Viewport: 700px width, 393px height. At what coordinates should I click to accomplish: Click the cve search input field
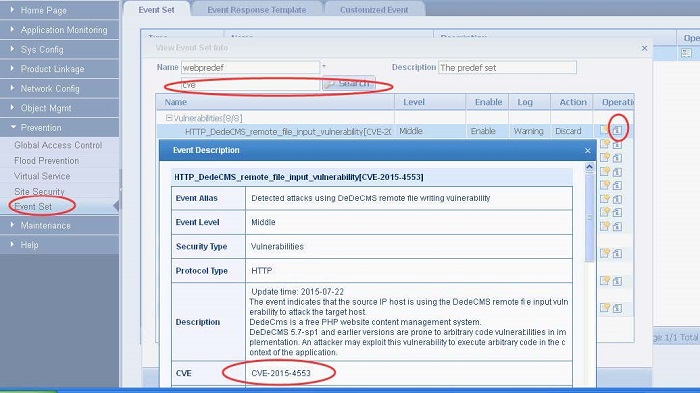pyautogui.click(x=250, y=84)
